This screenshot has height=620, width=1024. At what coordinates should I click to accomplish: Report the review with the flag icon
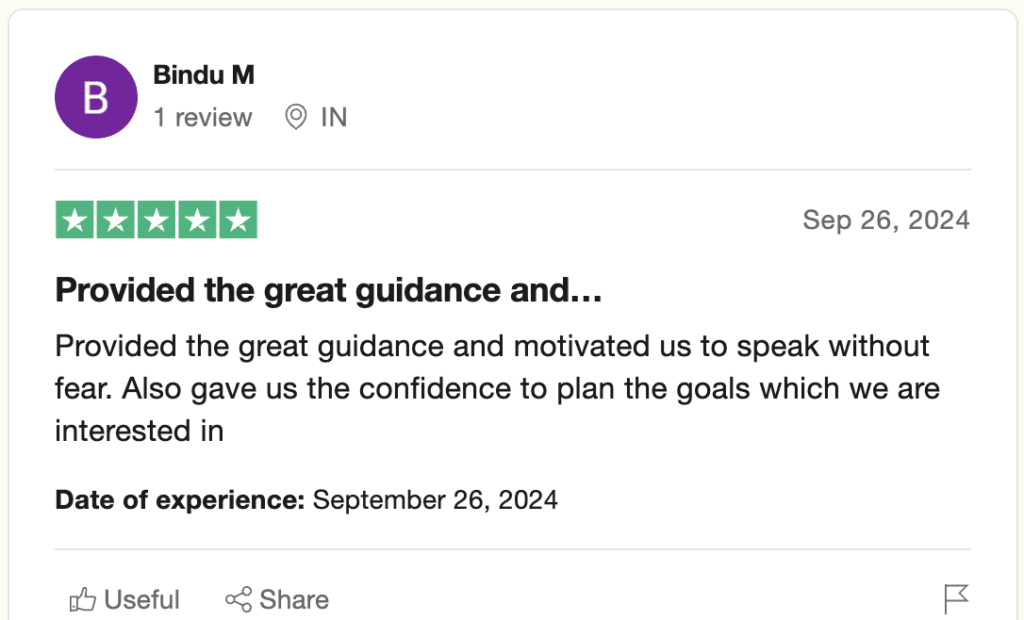pyautogui.click(x=956, y=599)
